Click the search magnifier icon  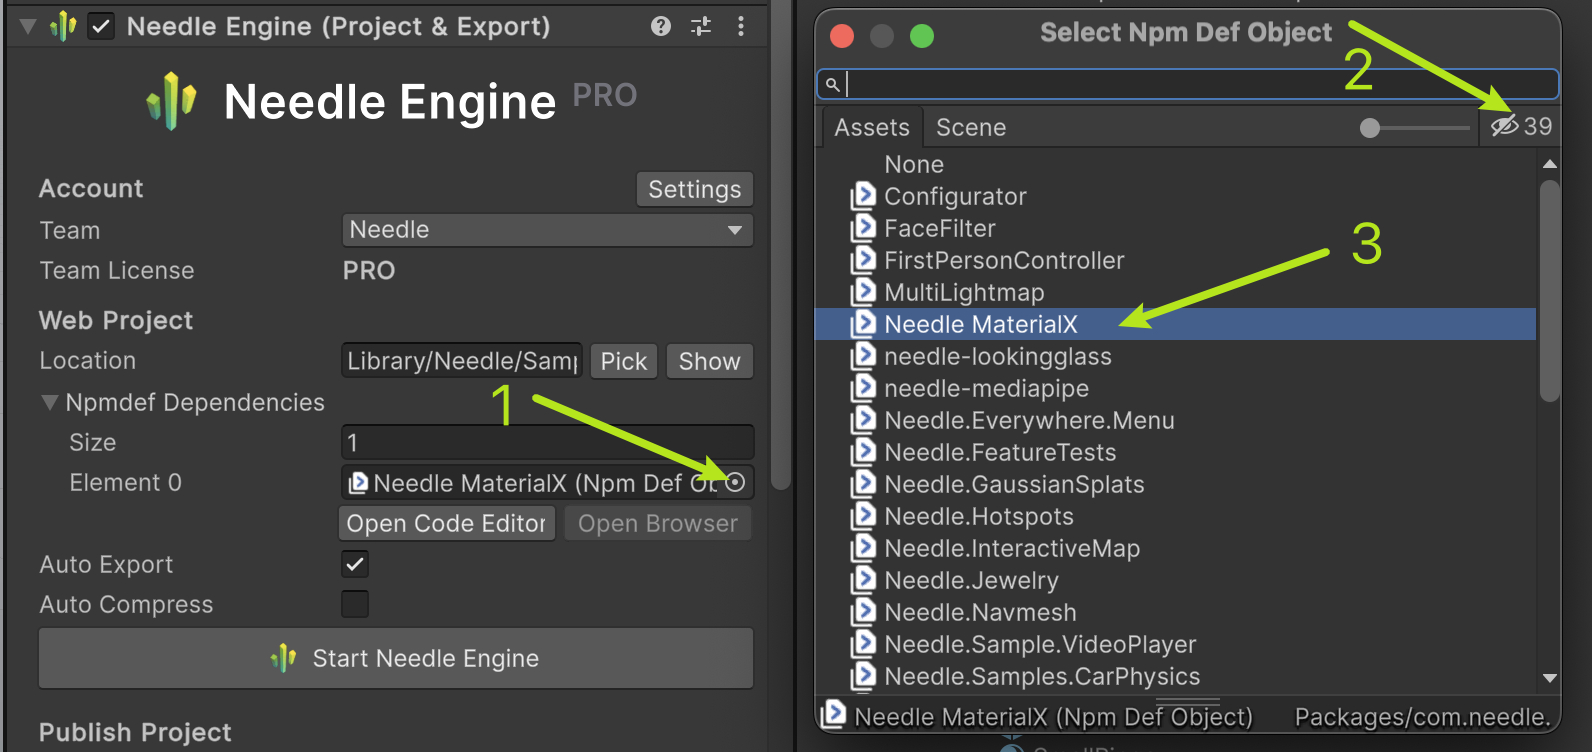pyautogui.click(x=832, y=84)
